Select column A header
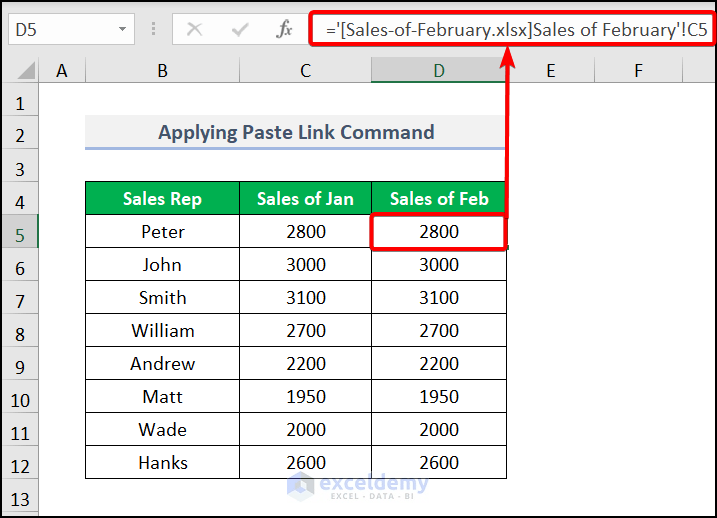 coord(62,70)
